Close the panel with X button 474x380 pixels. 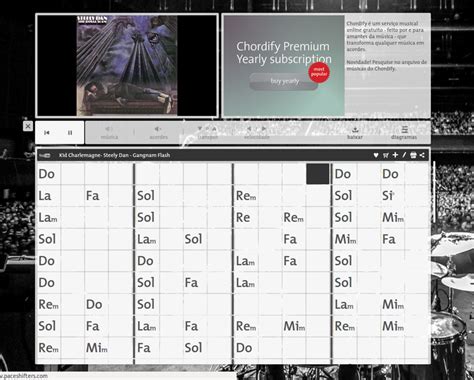click(x=28, y=126)
